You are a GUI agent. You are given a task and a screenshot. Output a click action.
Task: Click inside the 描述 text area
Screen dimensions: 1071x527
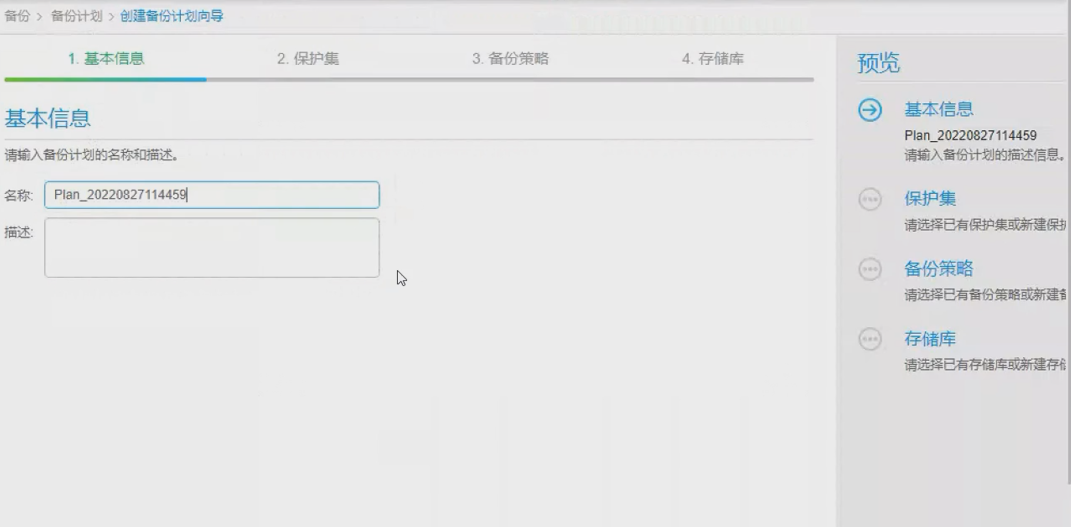212,247
